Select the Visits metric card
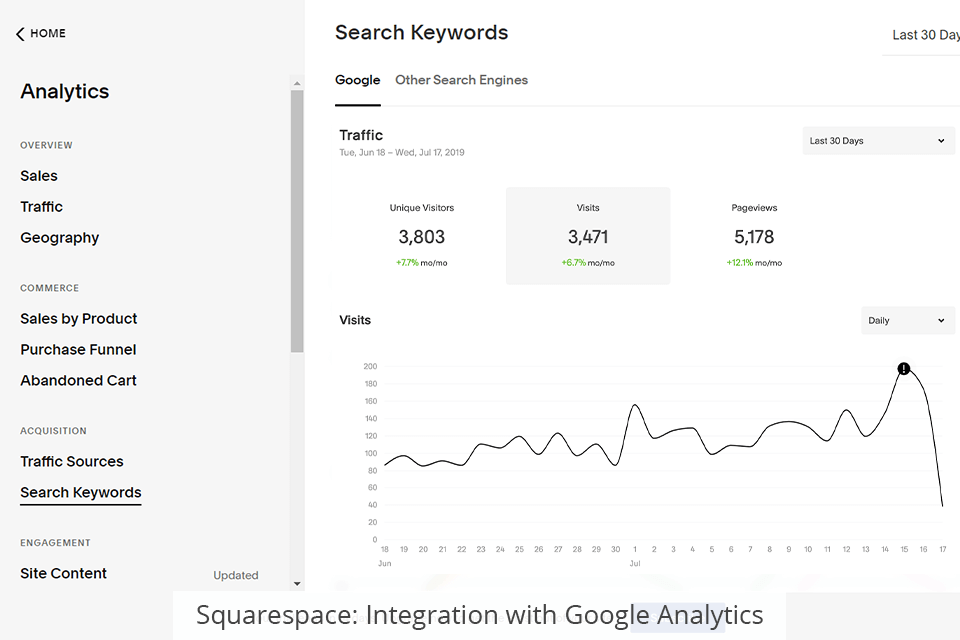This screenshot has height=640, width=960. (588, 236)
